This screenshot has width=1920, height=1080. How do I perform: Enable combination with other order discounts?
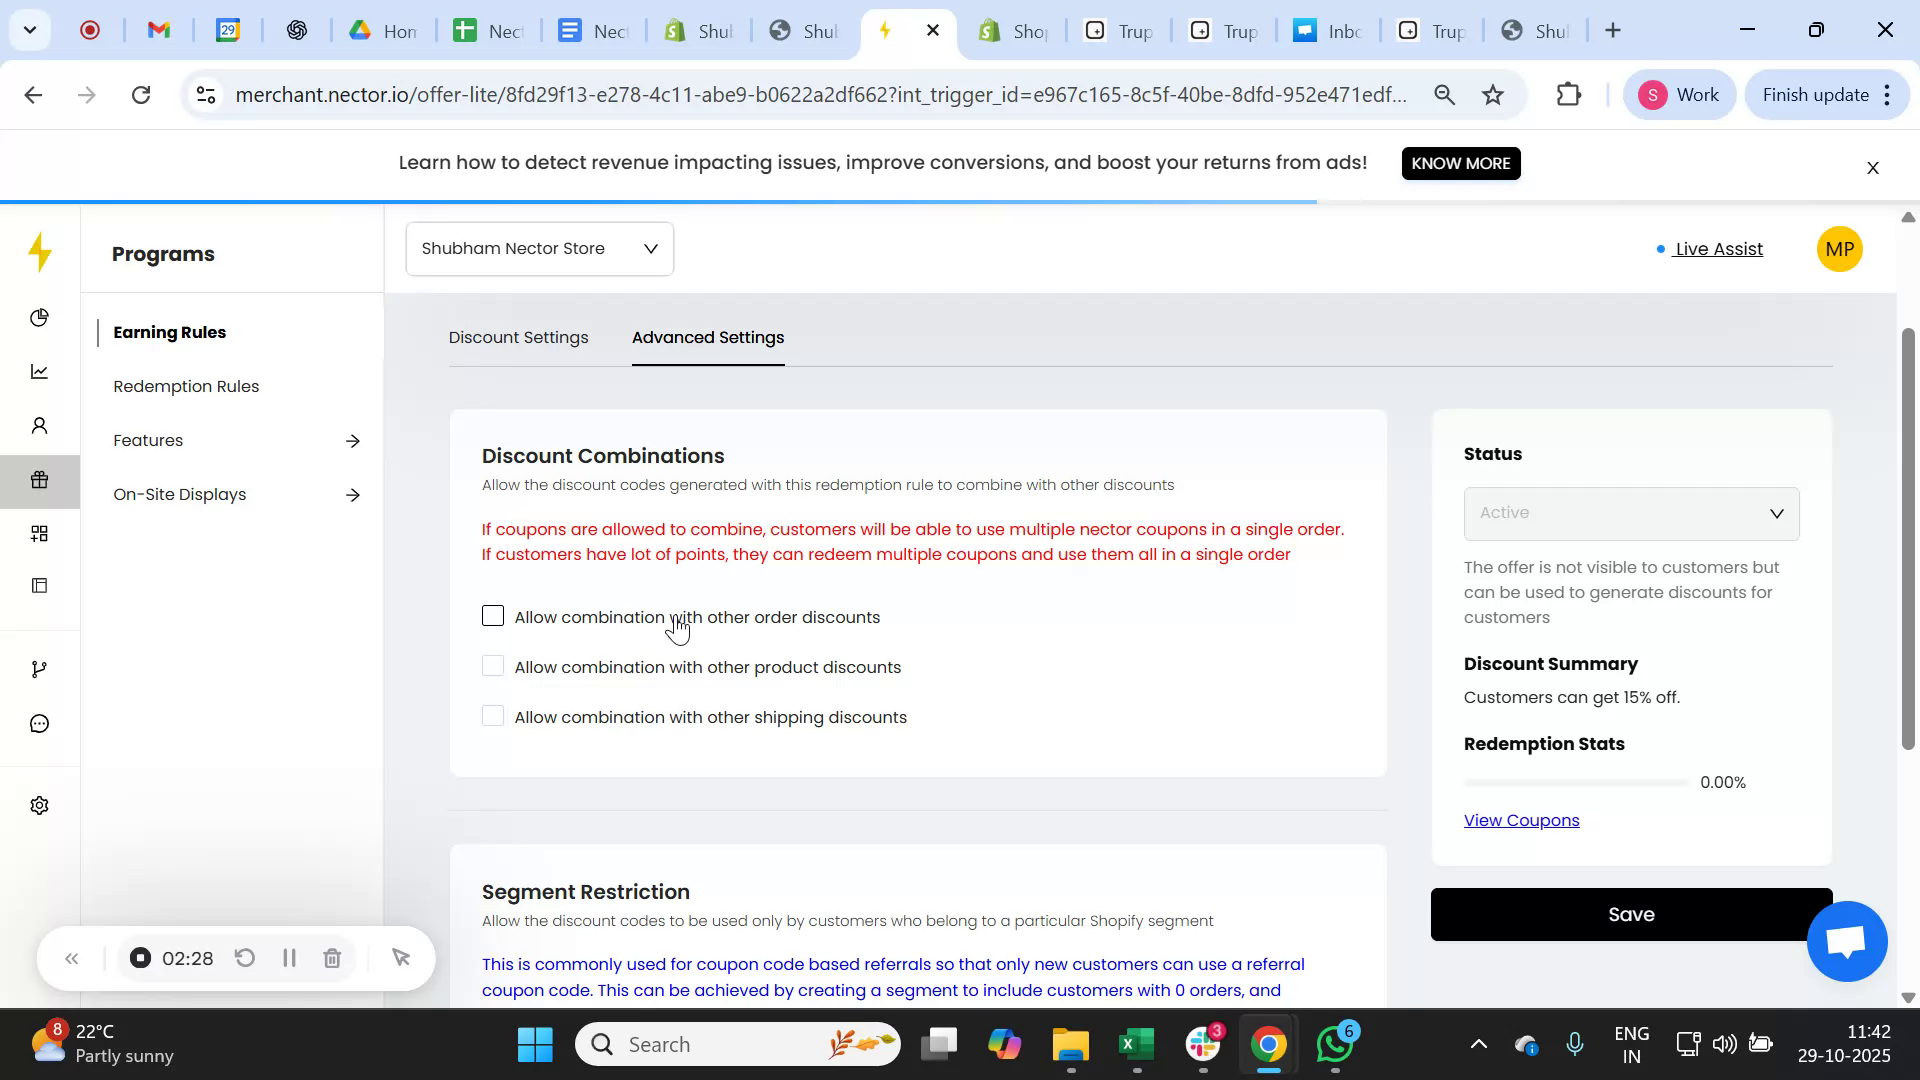(x=492, y=616)
